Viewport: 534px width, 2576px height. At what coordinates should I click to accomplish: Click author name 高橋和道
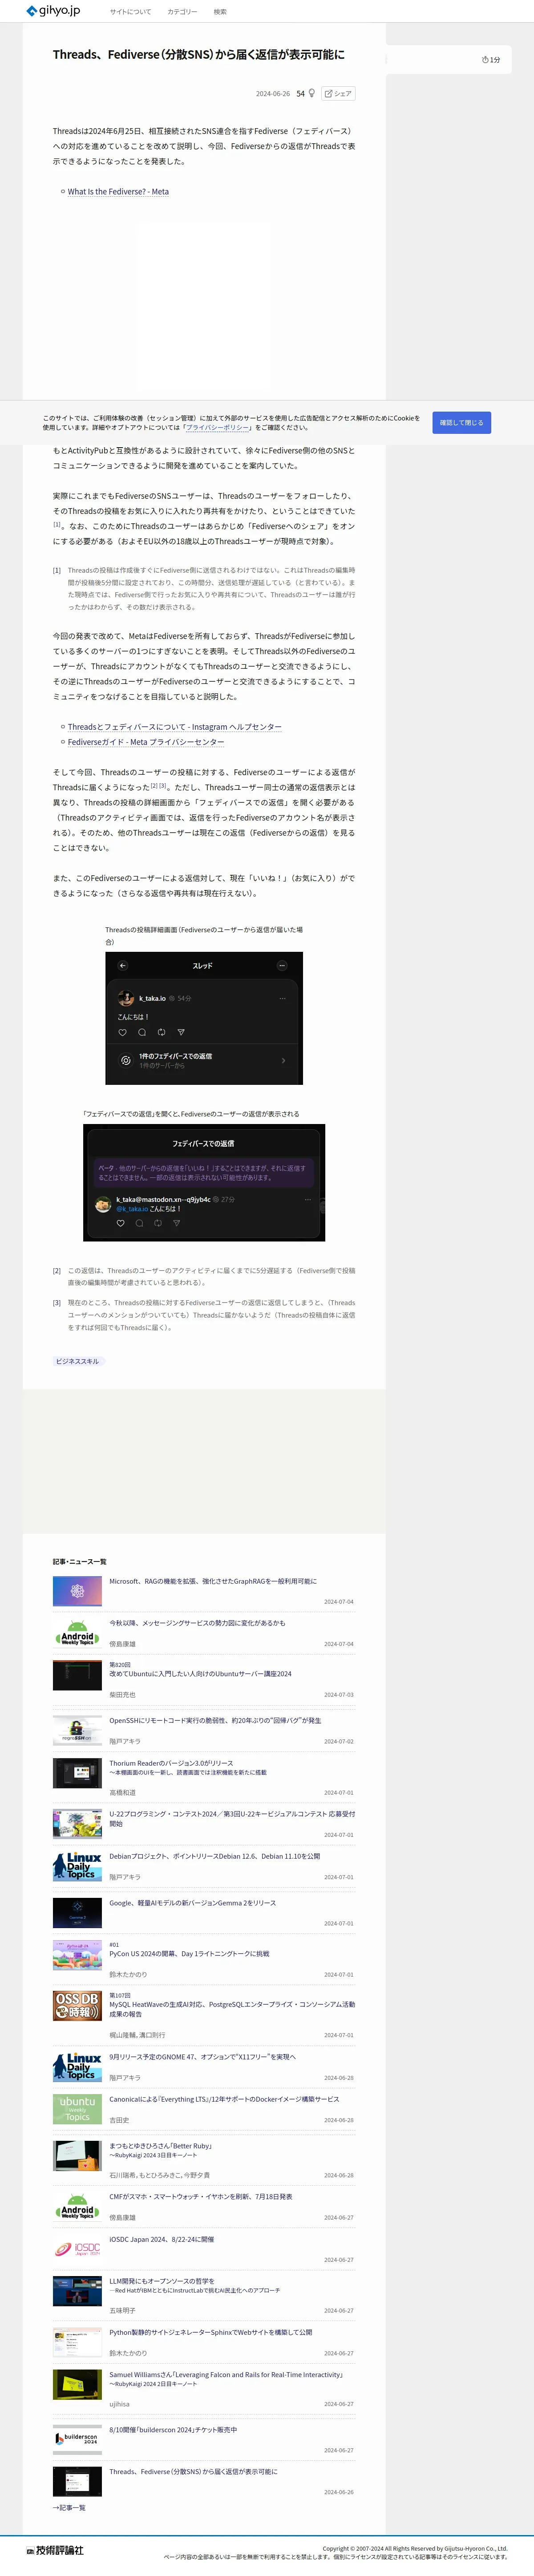pyautogui.click(x=122, y=1793)
